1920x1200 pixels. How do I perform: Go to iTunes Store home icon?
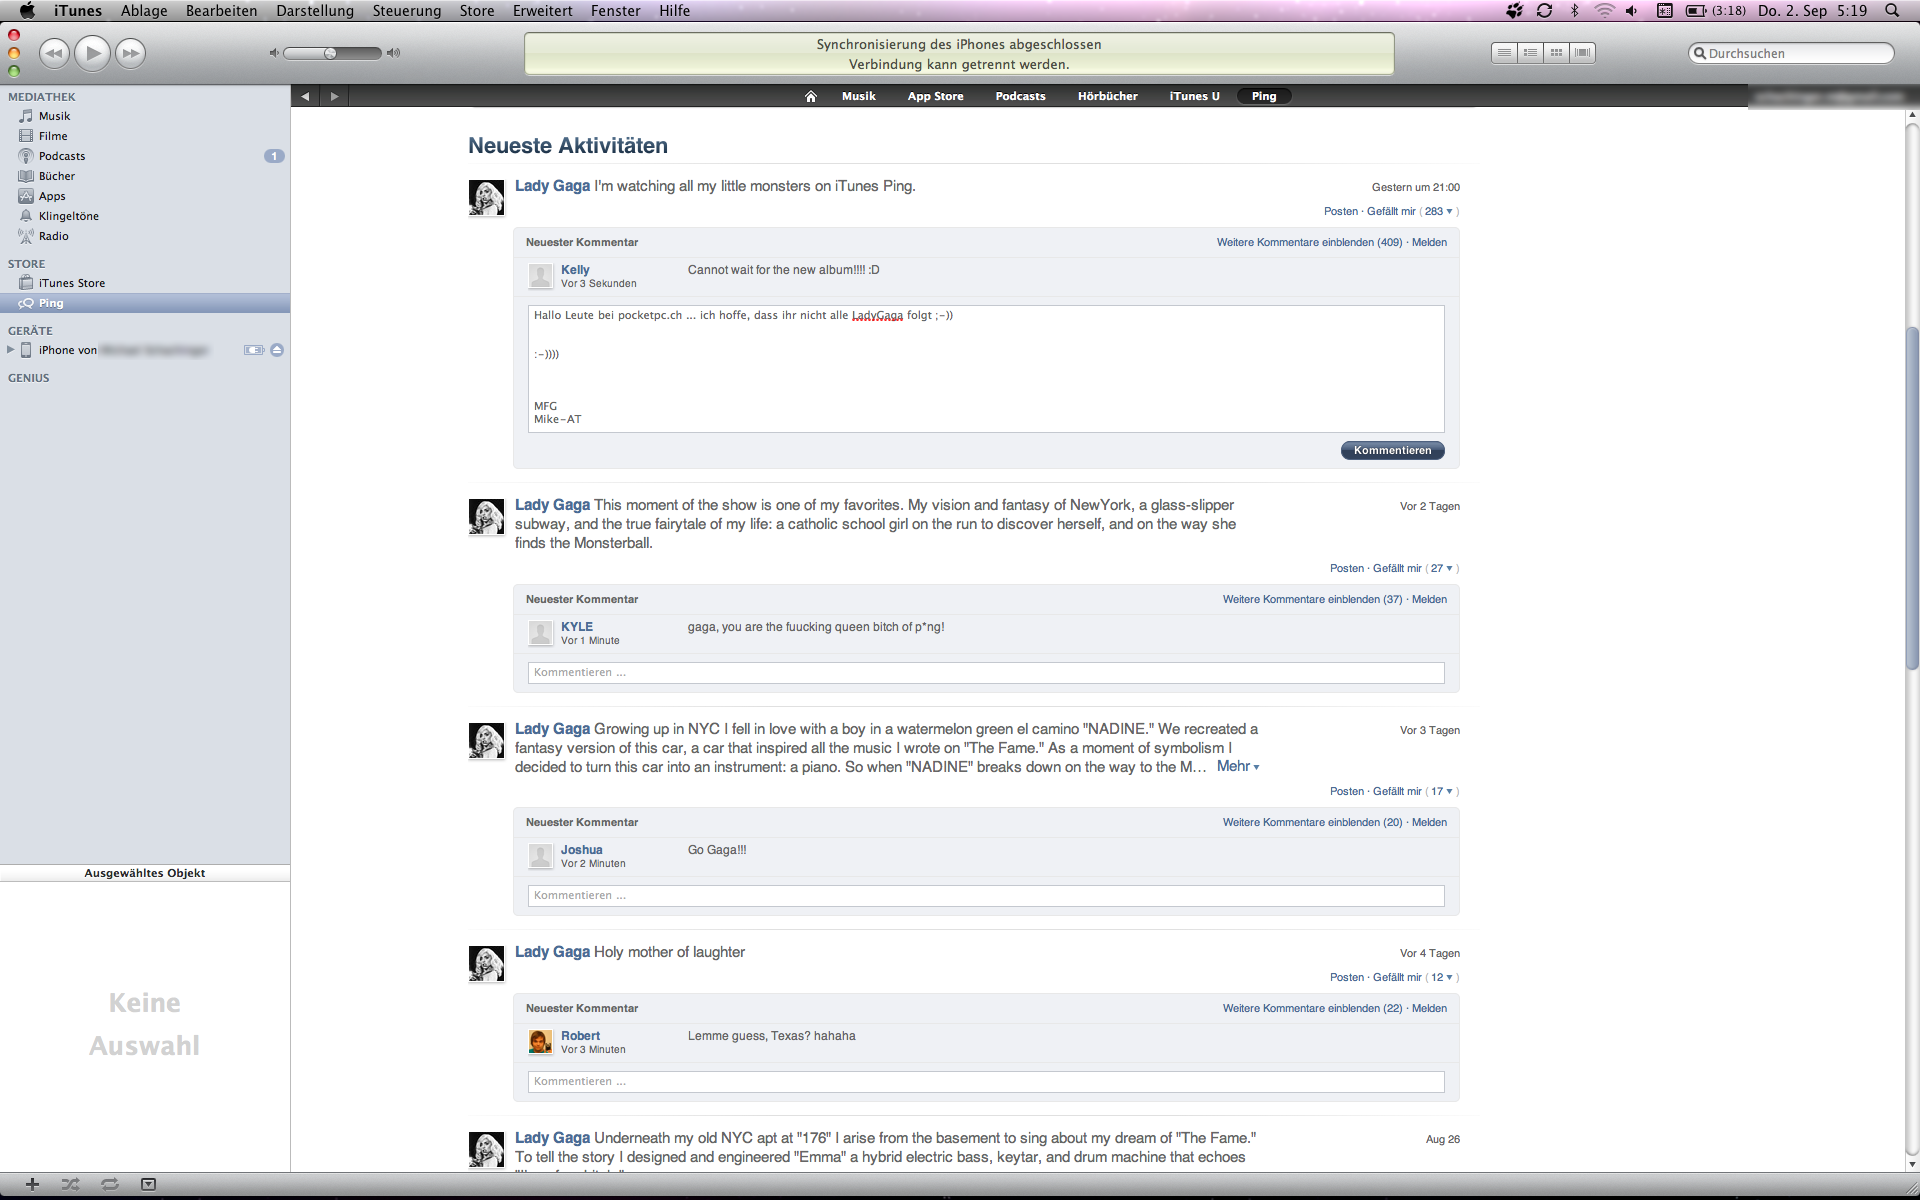pyautogui.click(x=811, y=96)
